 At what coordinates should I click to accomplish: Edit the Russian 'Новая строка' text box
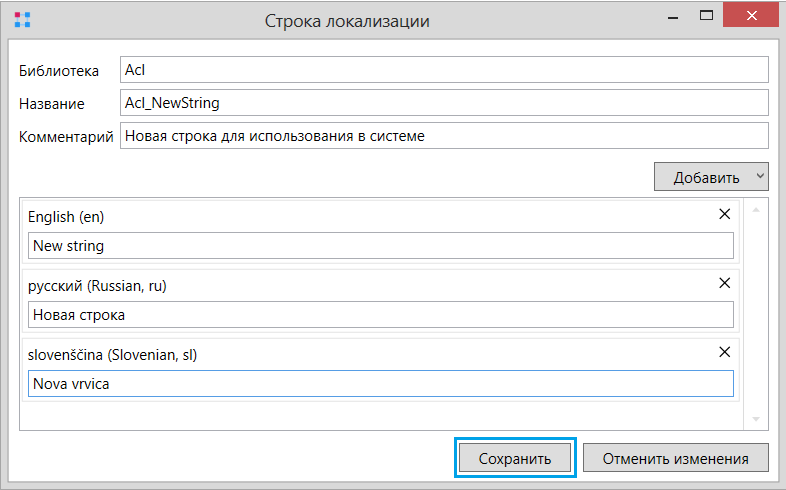click(380, 315)
